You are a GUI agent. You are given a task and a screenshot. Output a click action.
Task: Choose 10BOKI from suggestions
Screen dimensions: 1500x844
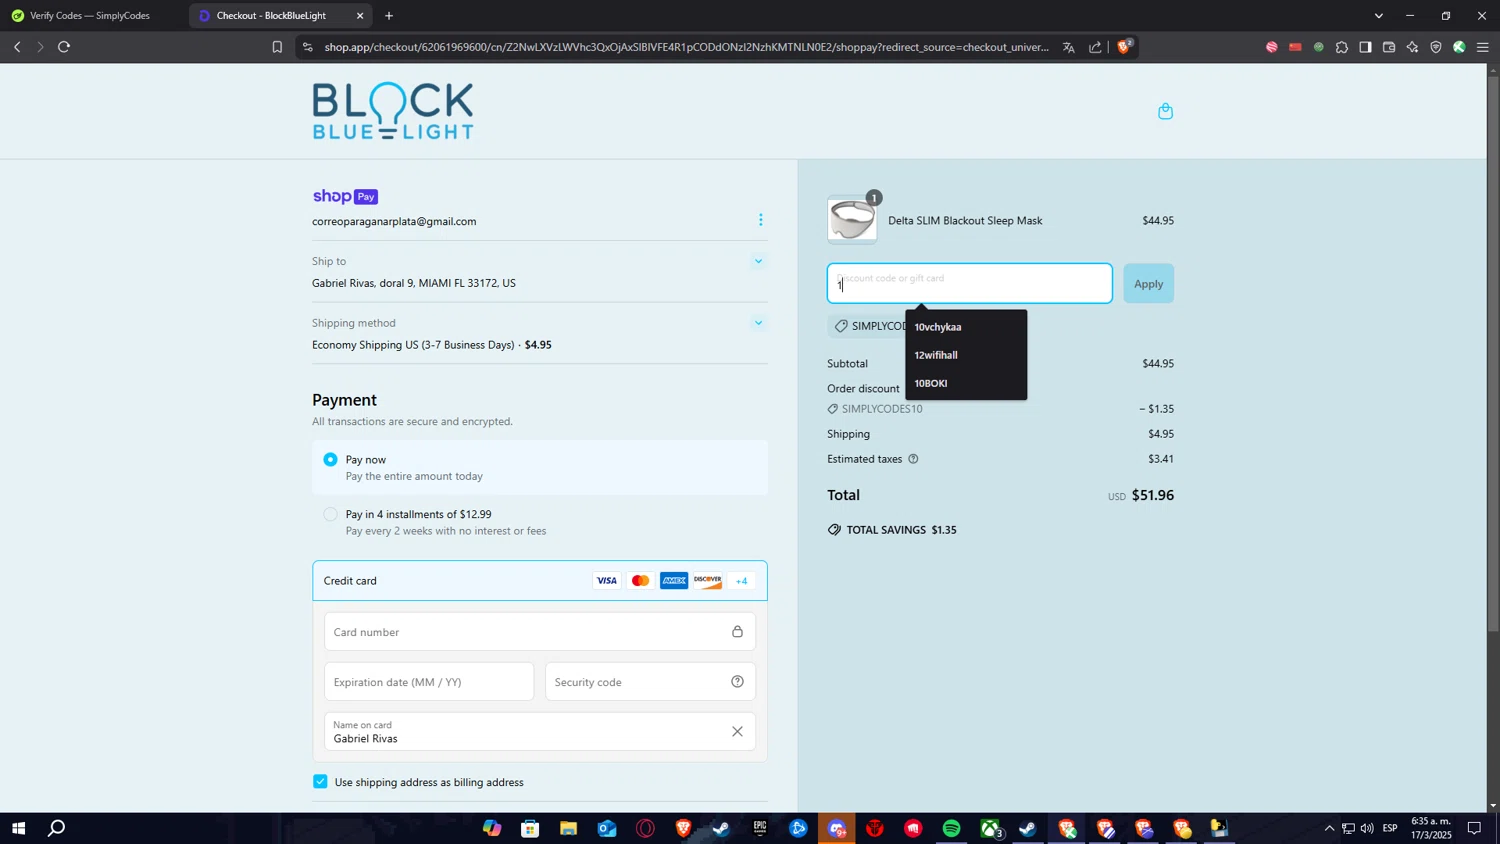(x=966, y=383)
